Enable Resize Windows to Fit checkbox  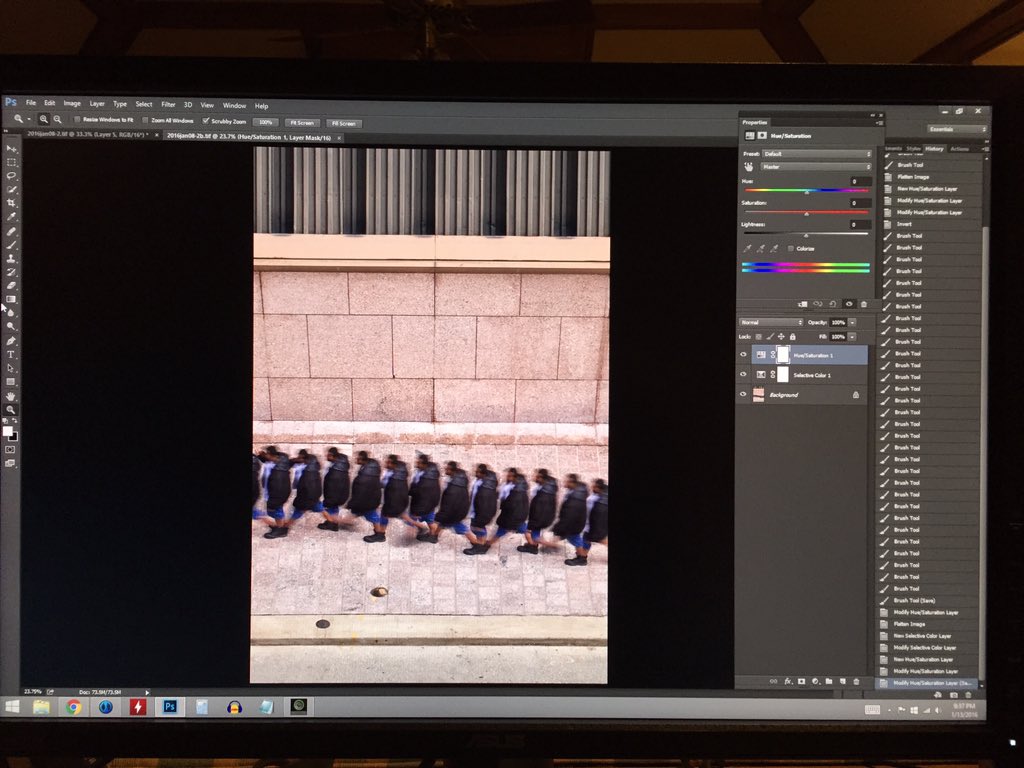pyautogui.click(x=77, y=120)
